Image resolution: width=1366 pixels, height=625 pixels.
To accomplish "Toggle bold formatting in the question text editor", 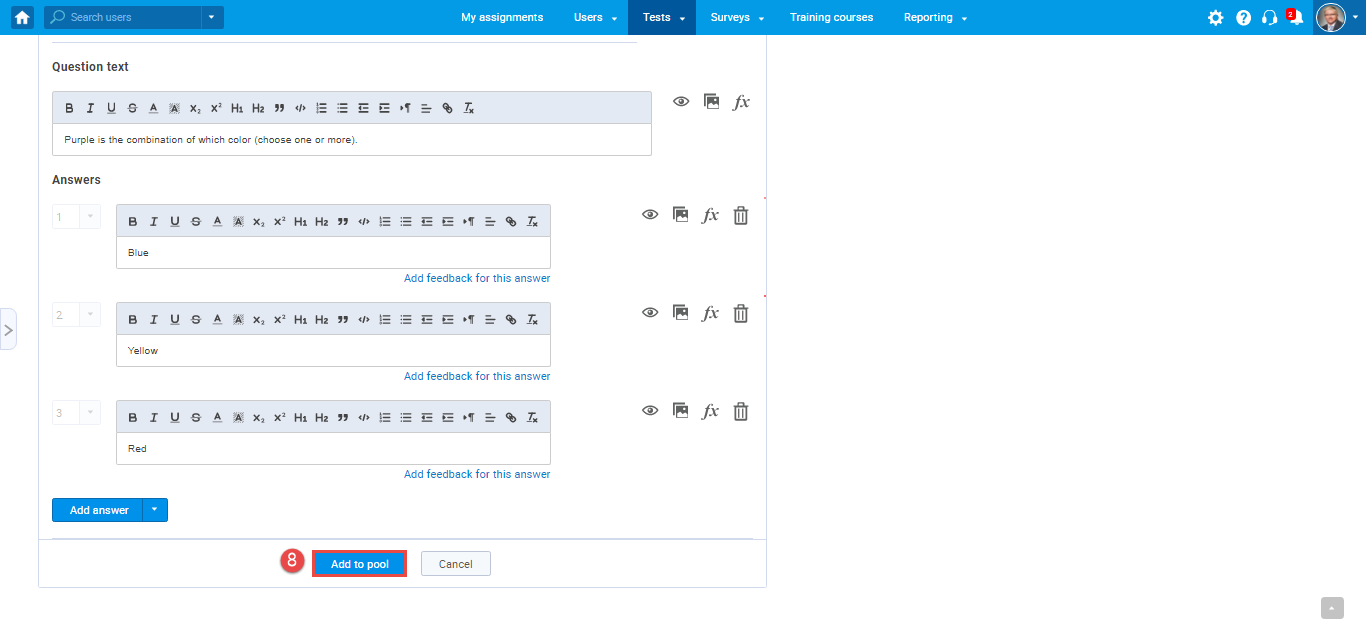I will [69, 107].
